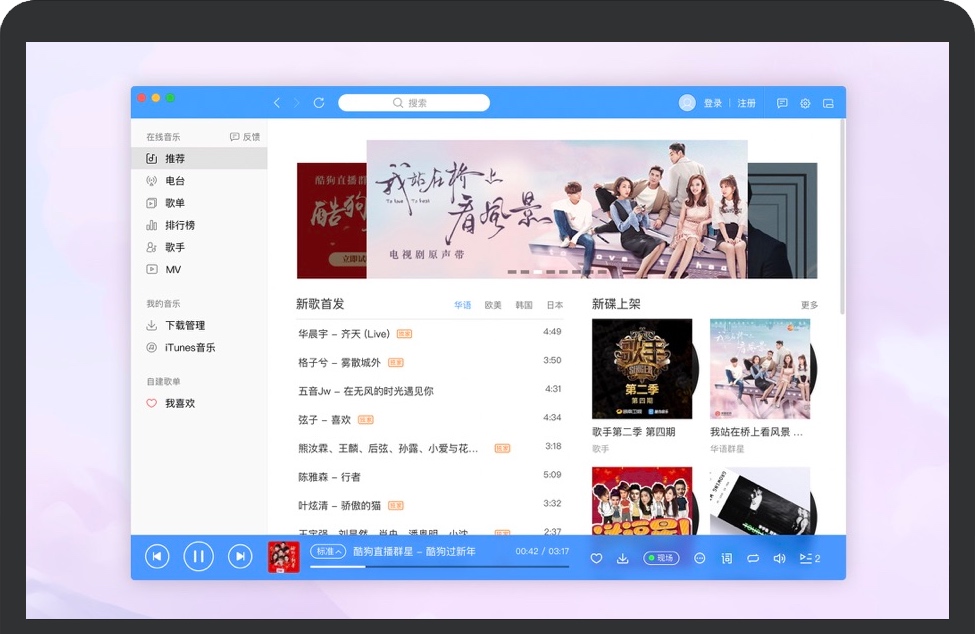
Task: Favorite the current song with heart icon
Action: [596, 558]
